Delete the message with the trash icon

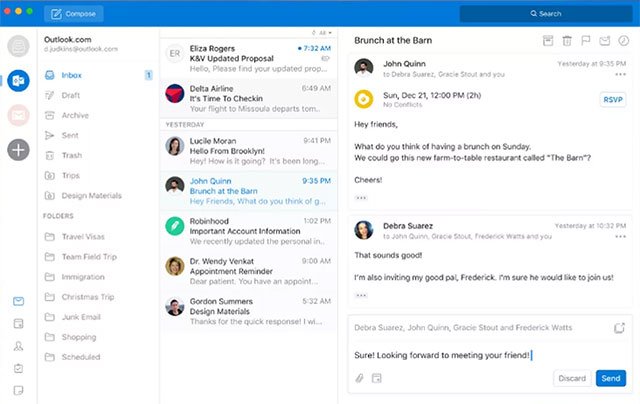[567, 40]
